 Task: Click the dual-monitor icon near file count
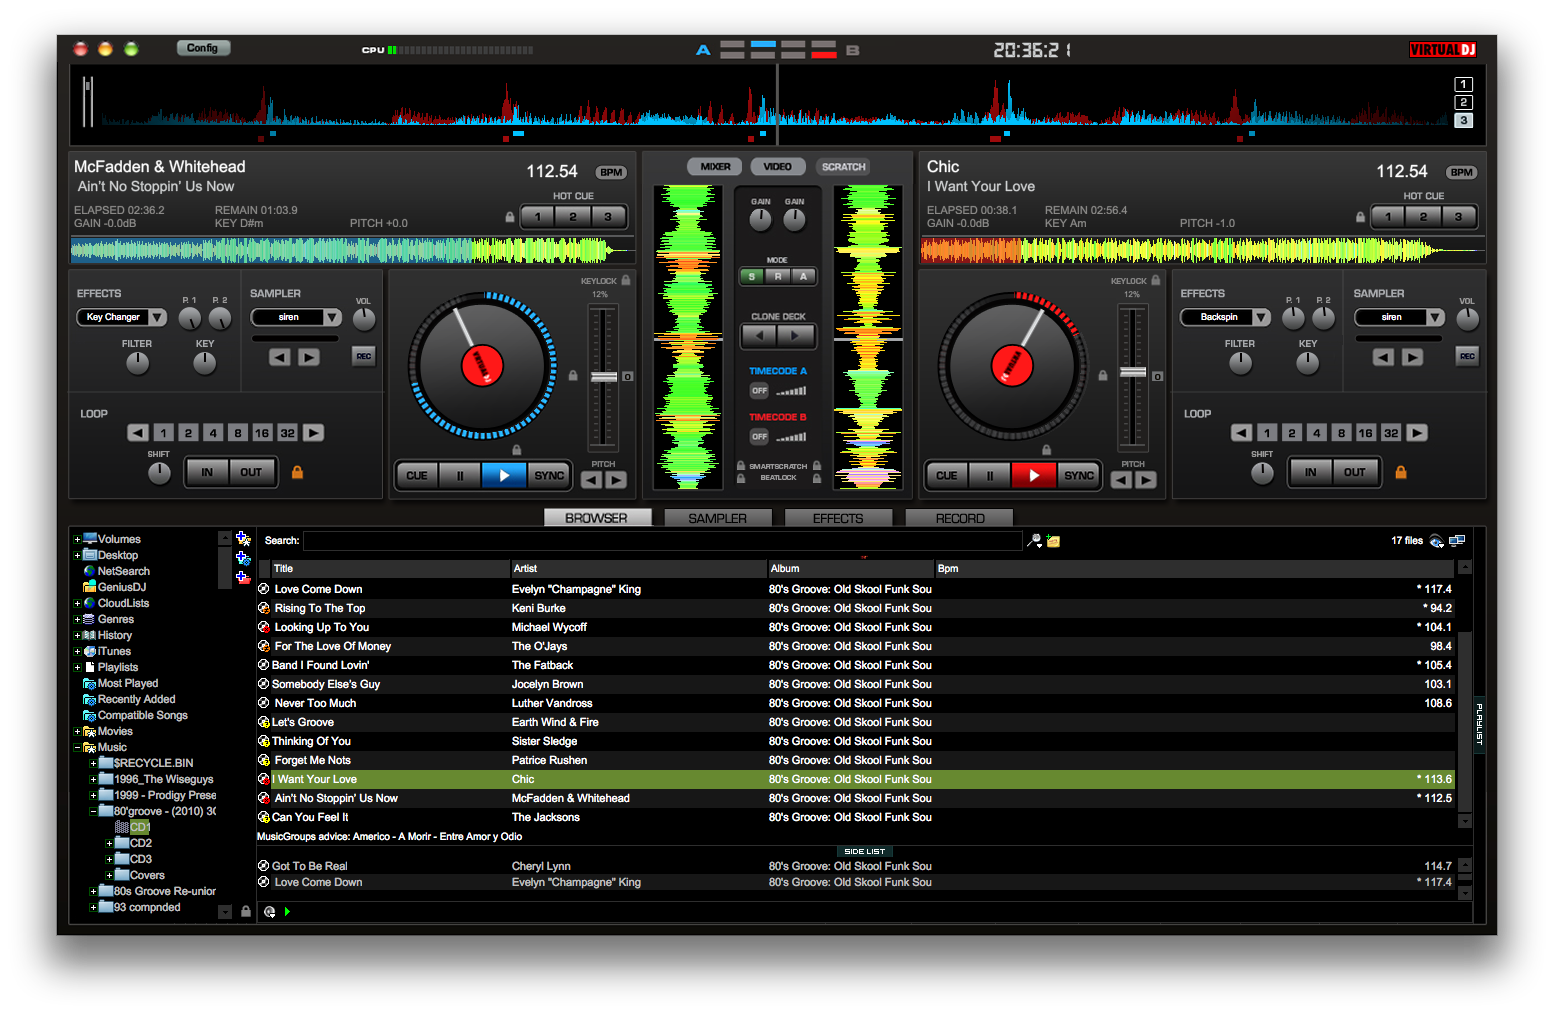1457,541
